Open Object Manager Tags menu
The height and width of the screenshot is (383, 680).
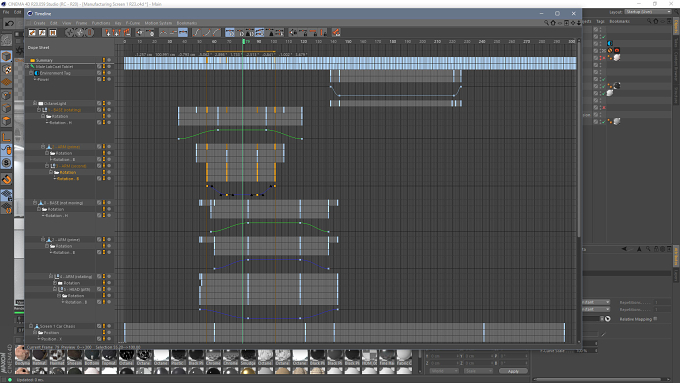[600, 21]
